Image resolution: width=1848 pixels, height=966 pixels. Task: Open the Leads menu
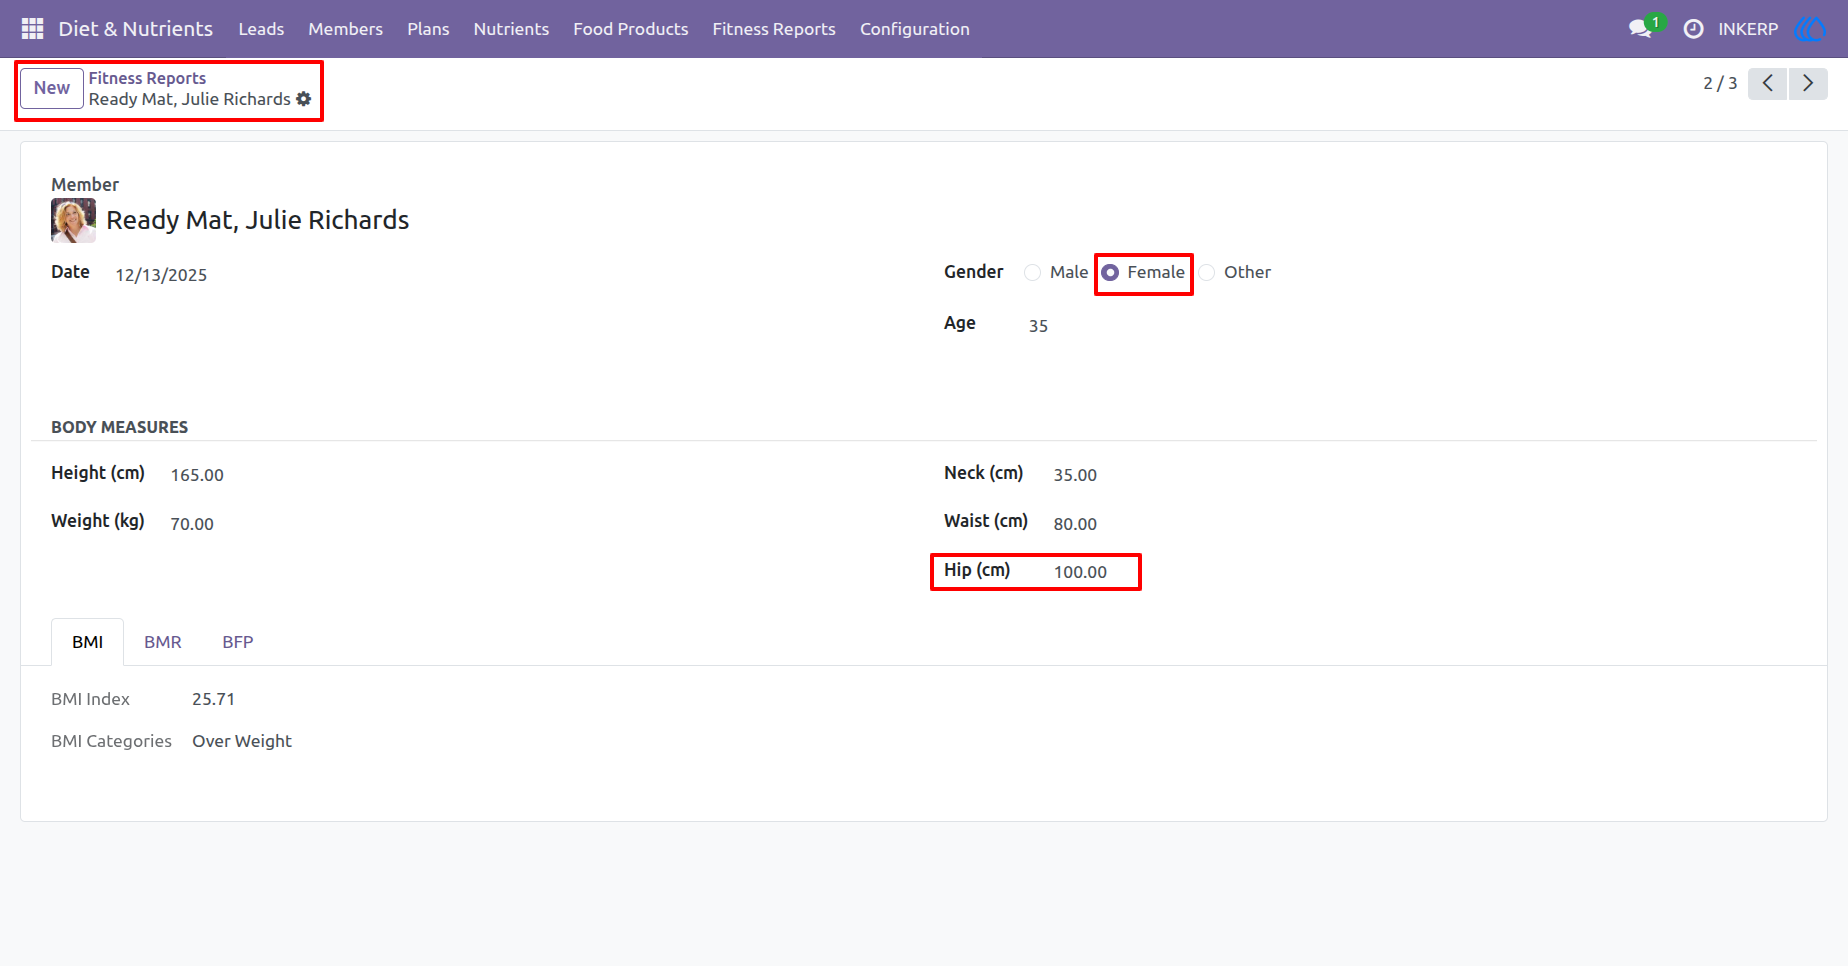[x=261, y=29]
